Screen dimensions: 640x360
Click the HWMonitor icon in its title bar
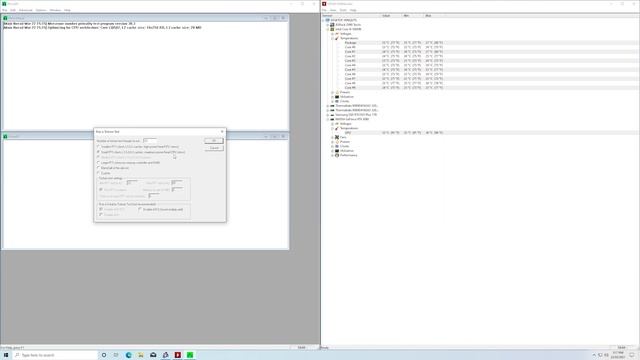(x=324, y=4)
